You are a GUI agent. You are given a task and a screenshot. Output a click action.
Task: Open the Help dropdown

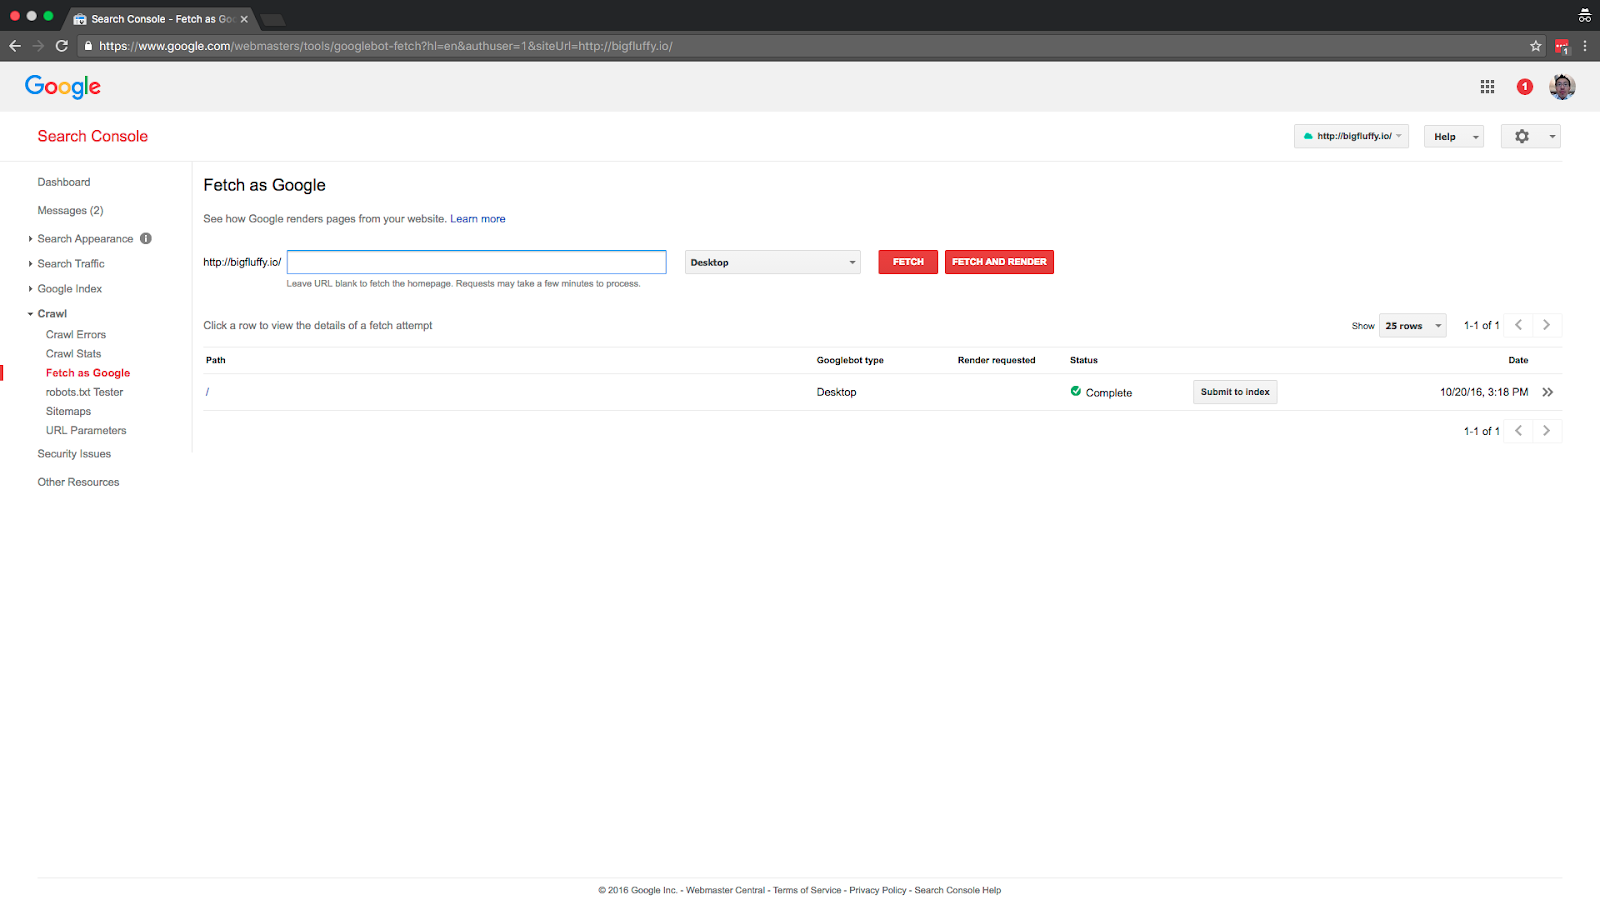tap(1454, 136)
